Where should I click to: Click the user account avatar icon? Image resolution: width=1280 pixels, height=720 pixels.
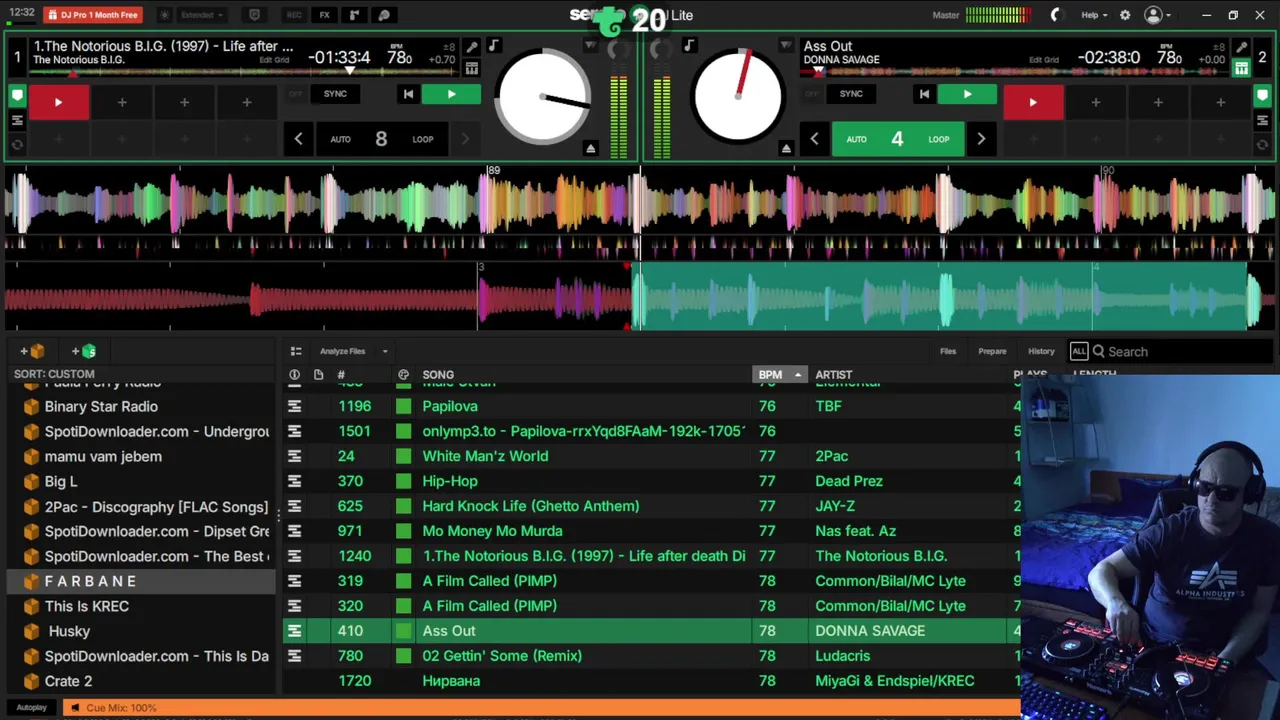tap(1153, 15)
